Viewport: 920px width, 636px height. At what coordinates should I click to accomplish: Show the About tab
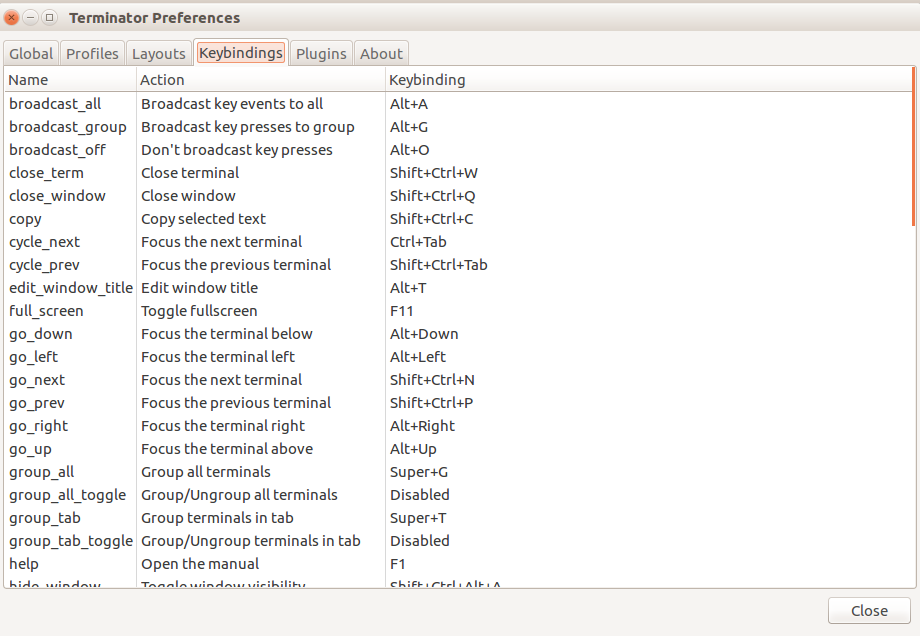pos(381,53)
